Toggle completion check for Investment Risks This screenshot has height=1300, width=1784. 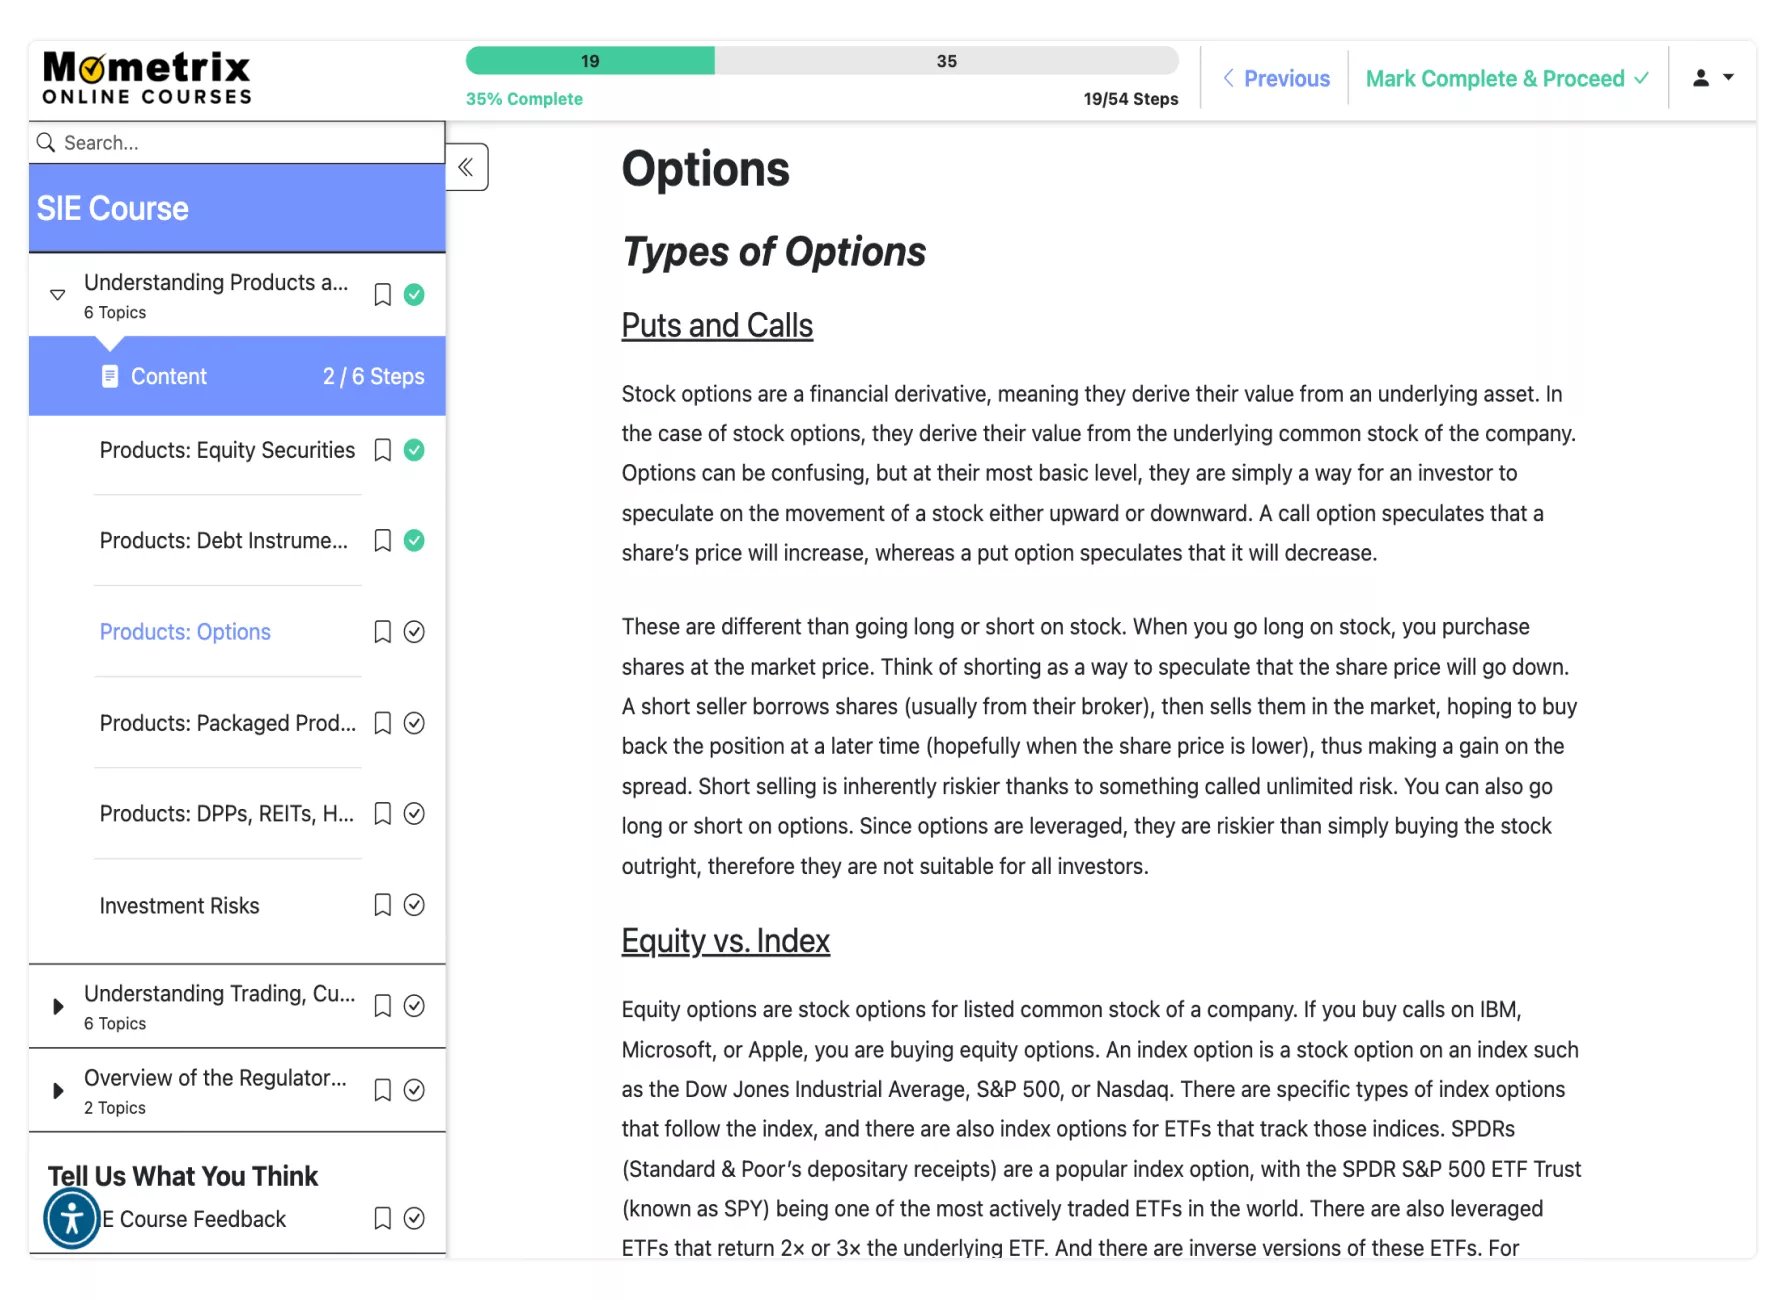(414, 905)
